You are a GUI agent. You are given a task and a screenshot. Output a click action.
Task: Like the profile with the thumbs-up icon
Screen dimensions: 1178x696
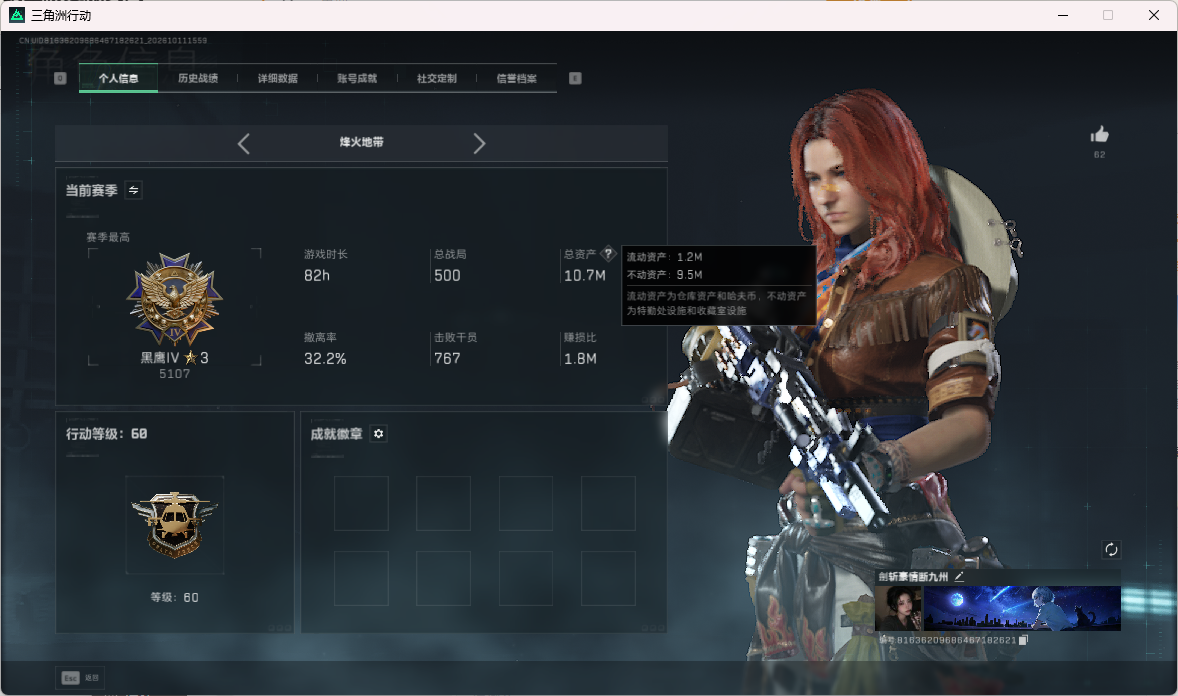(1099, 135)
